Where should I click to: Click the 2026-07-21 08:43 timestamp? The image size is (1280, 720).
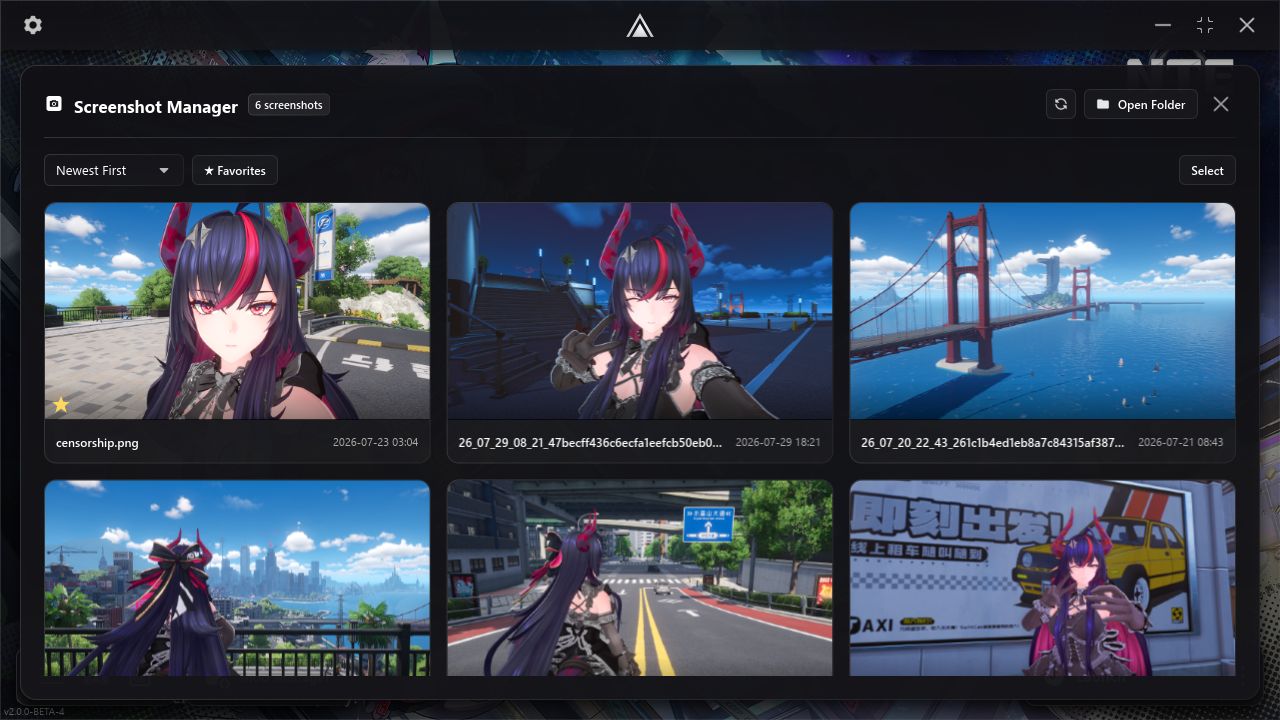pos(1181,442)
